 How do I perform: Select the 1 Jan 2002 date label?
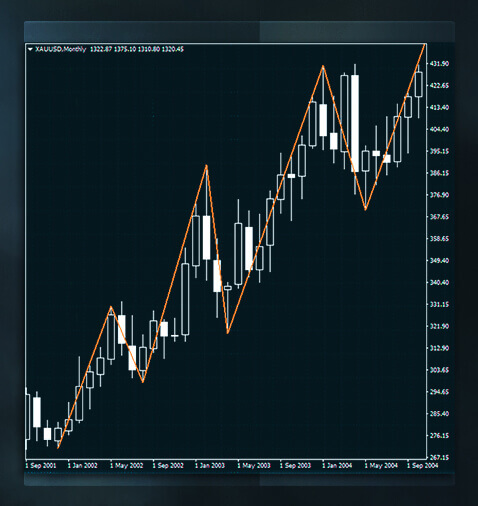point(83,465)
